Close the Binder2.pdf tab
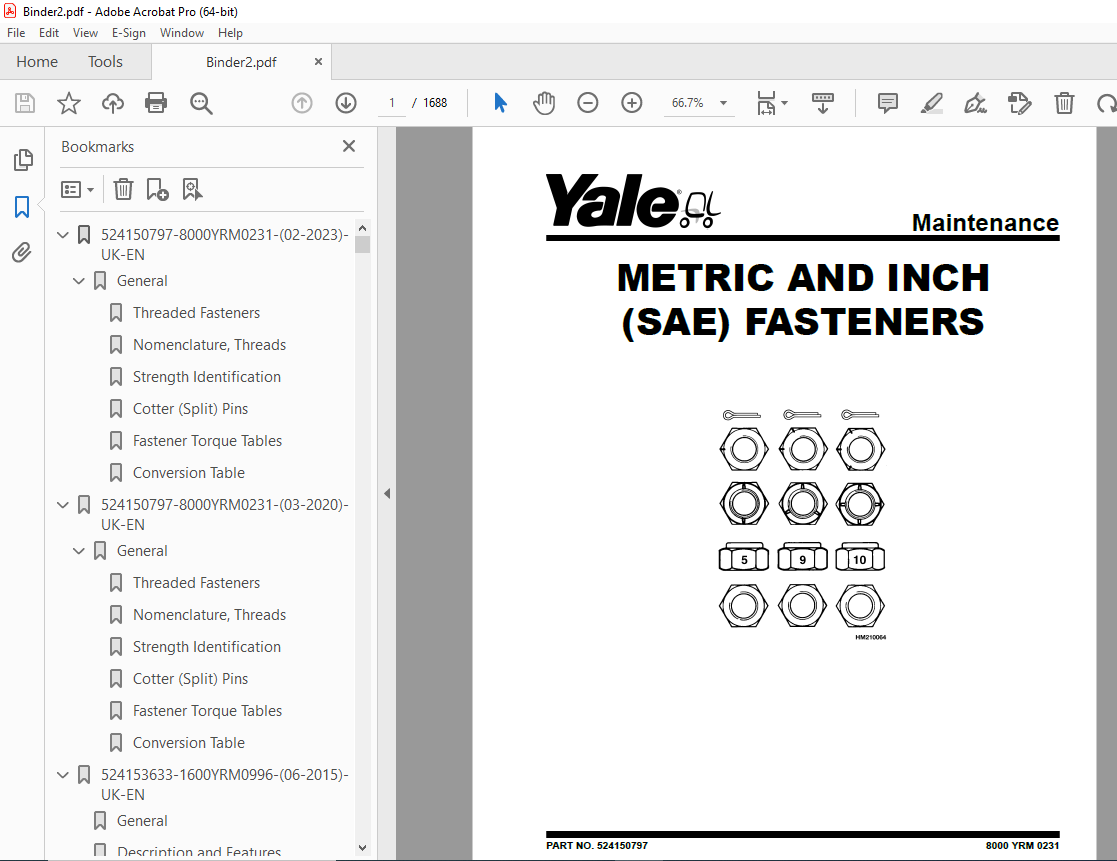 [318, 62]
